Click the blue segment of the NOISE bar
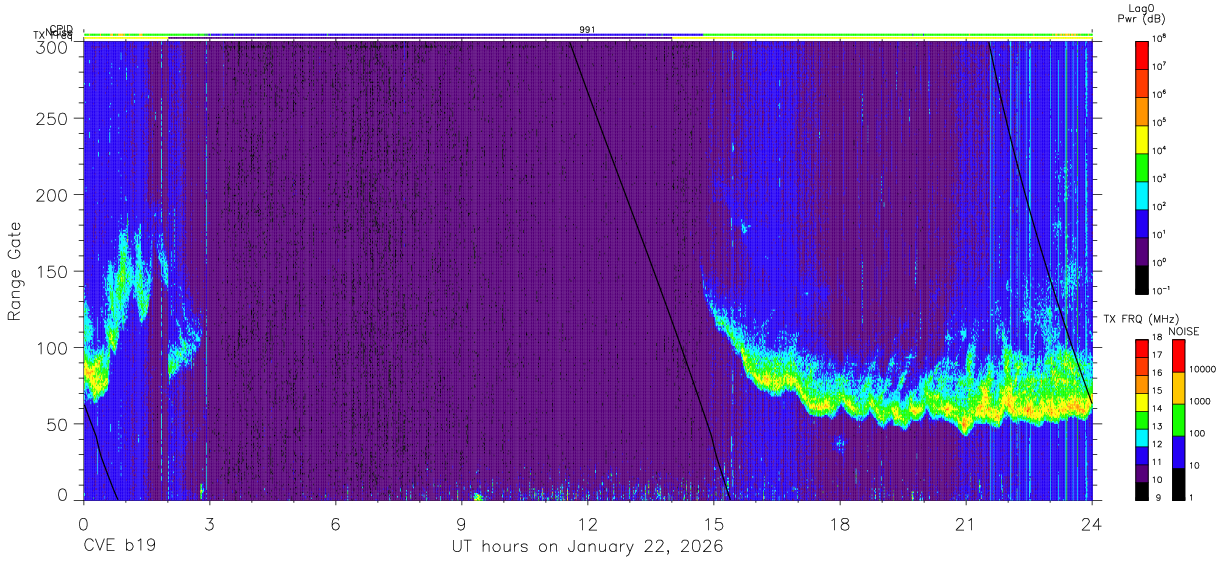 [1178, 451]
